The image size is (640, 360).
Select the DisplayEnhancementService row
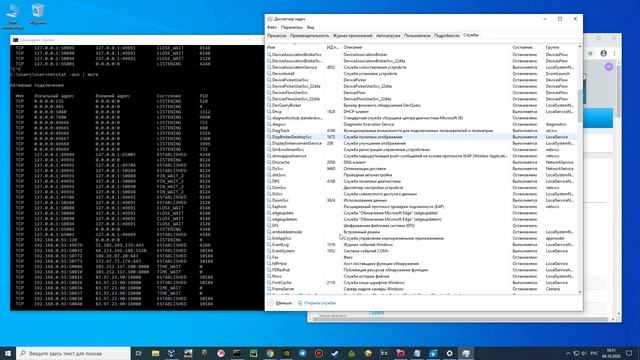click(x=421, y=143)
